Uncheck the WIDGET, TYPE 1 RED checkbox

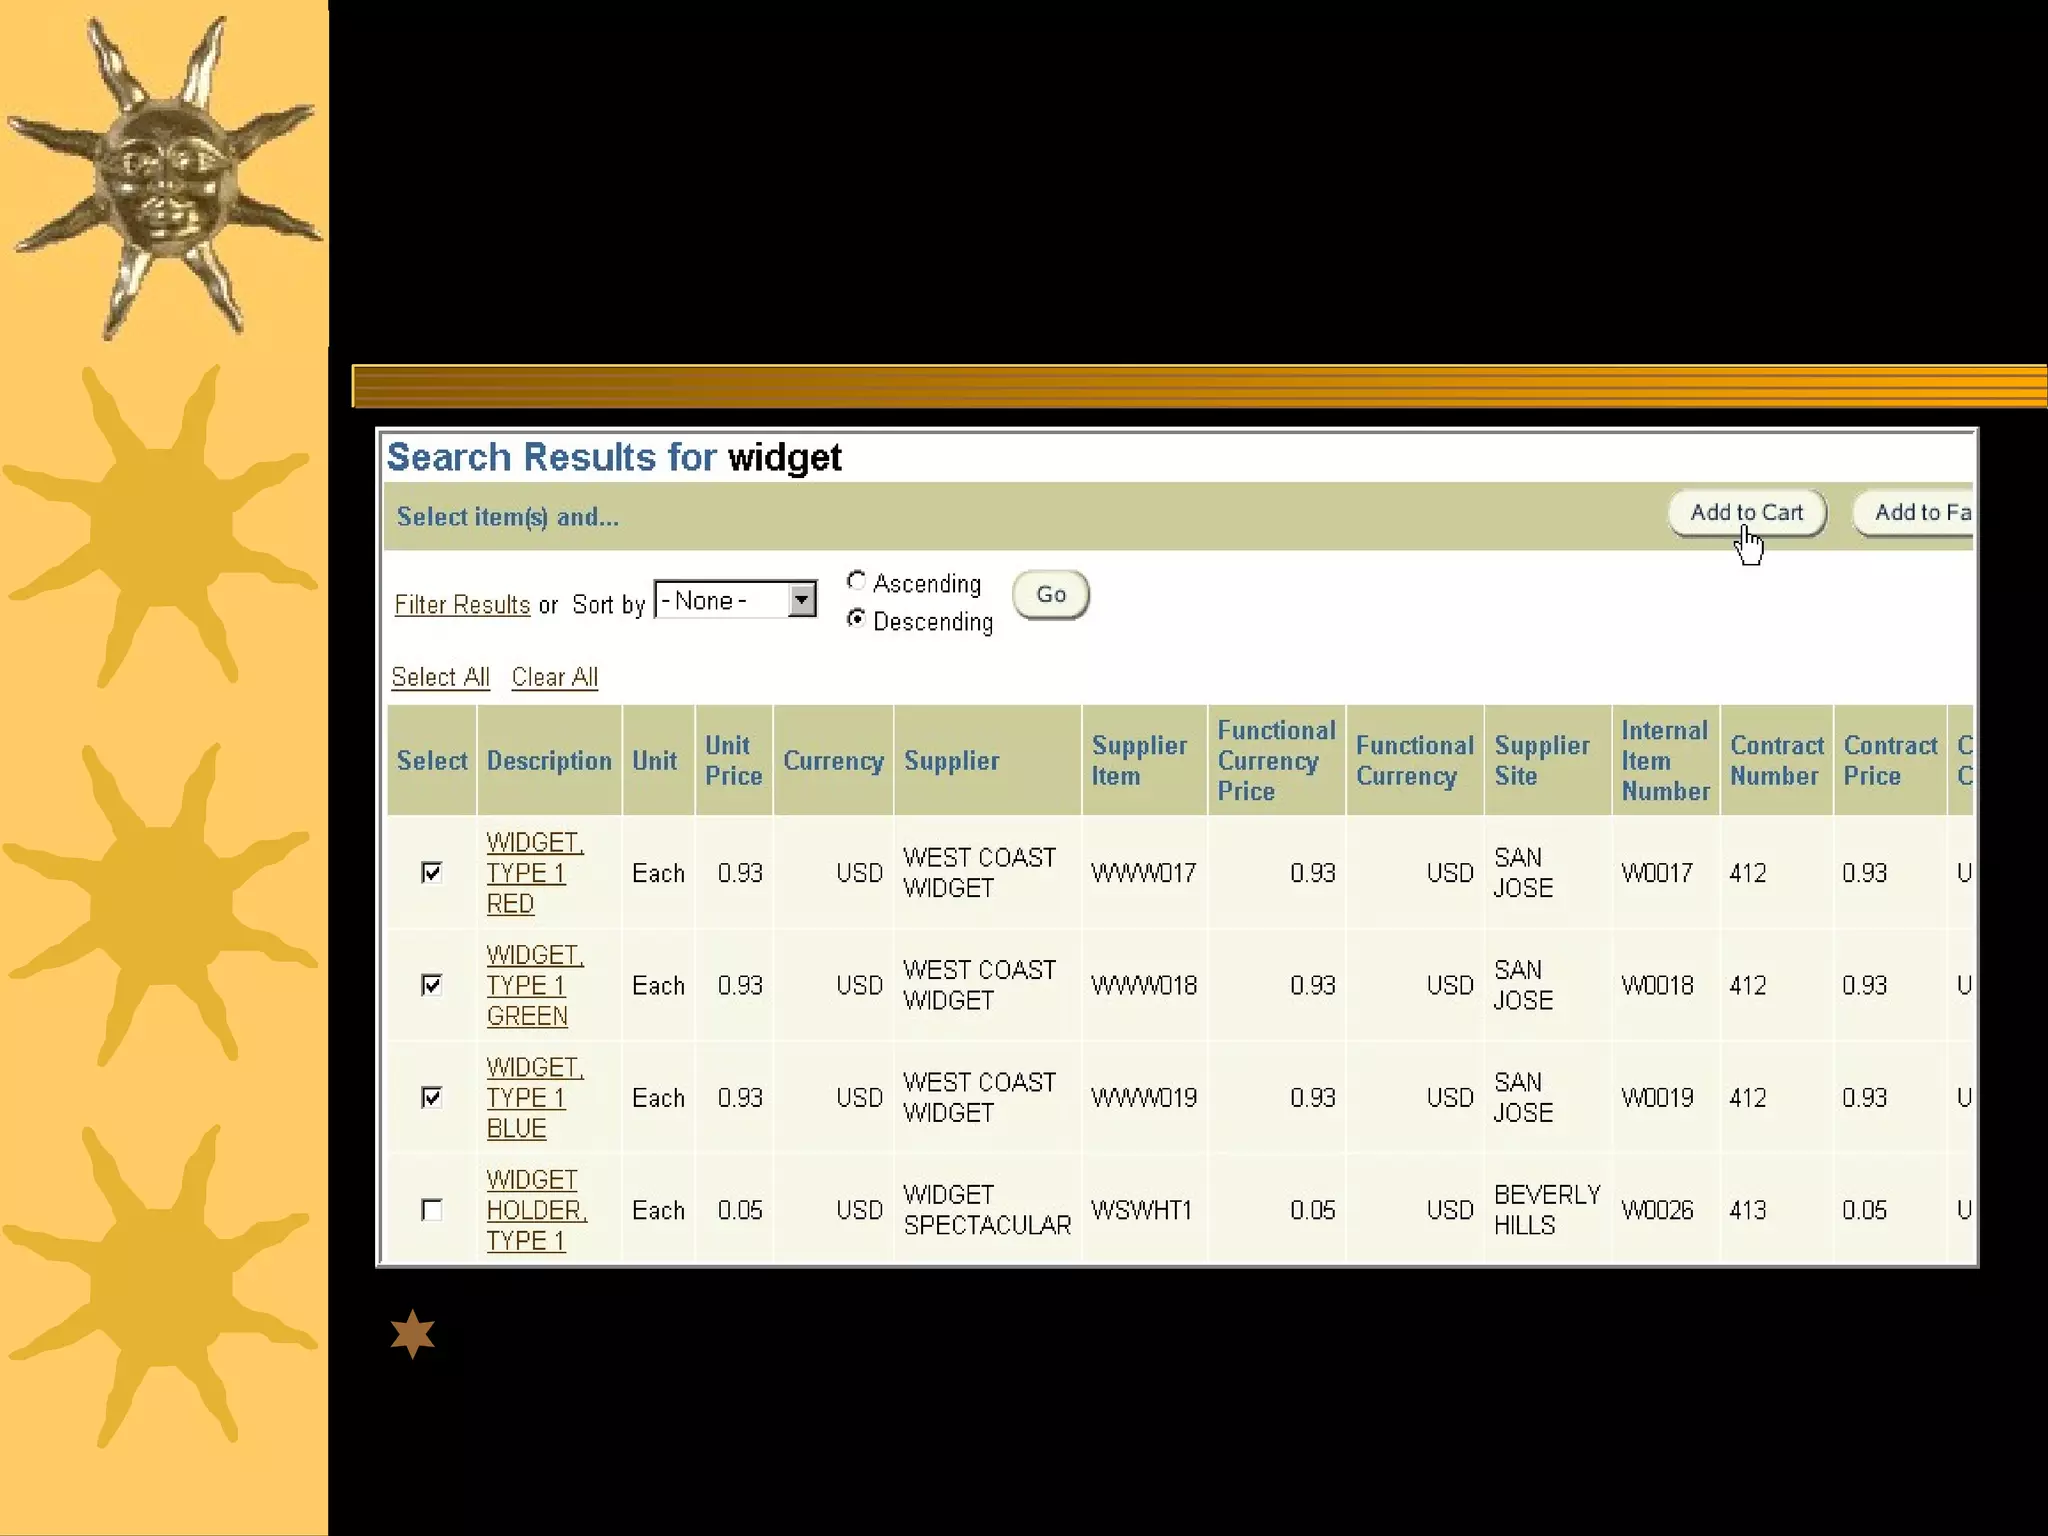click(x=432, y=873)
